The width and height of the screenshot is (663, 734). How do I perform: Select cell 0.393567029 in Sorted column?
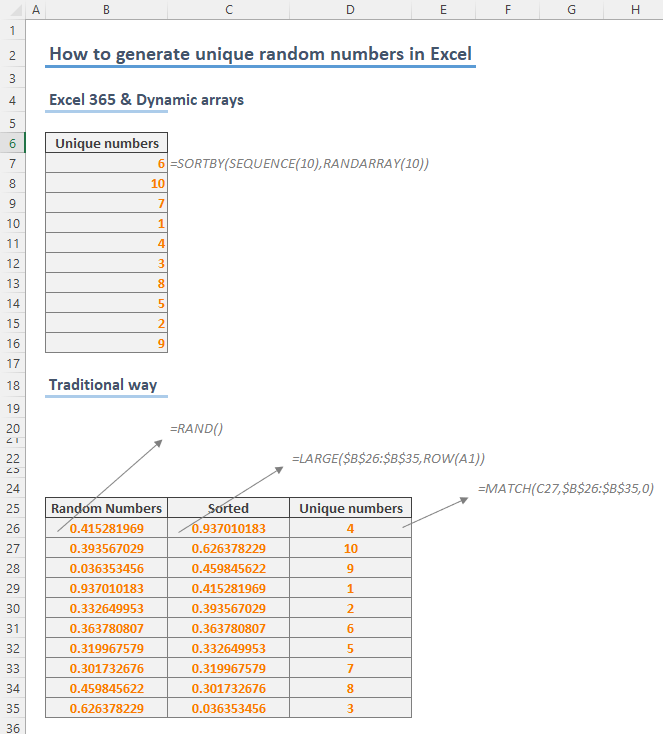point(228,608)
